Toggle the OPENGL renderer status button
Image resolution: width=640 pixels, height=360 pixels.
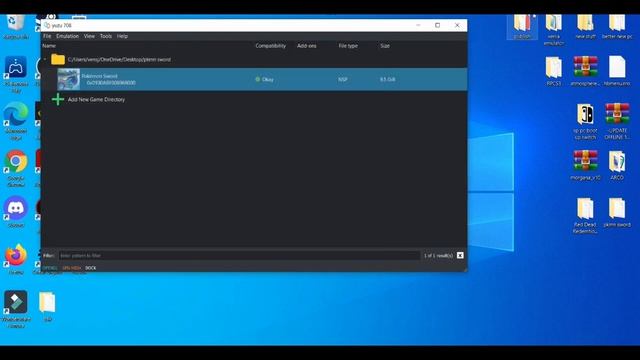pos(50,268)
